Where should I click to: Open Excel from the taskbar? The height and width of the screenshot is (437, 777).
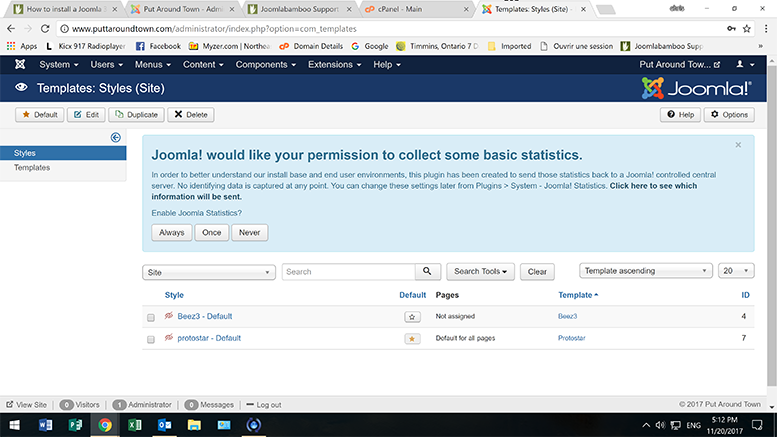134,425
